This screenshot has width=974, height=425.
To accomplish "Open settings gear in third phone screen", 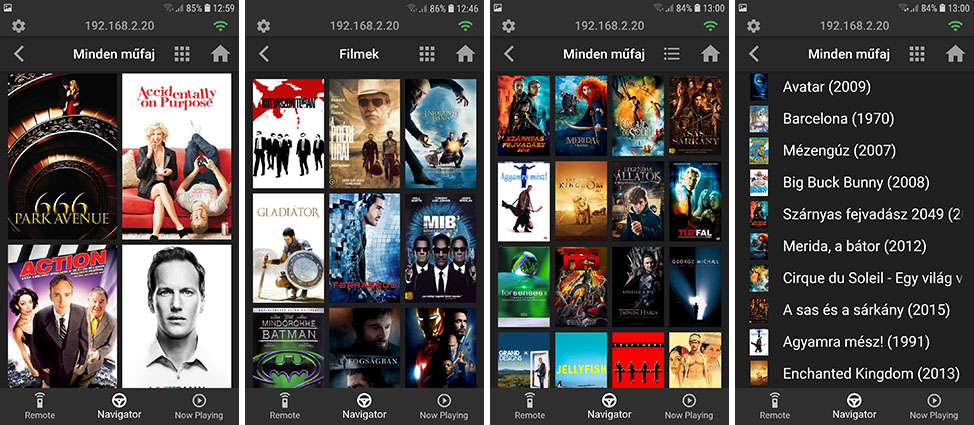I will (x=509, y=26).
